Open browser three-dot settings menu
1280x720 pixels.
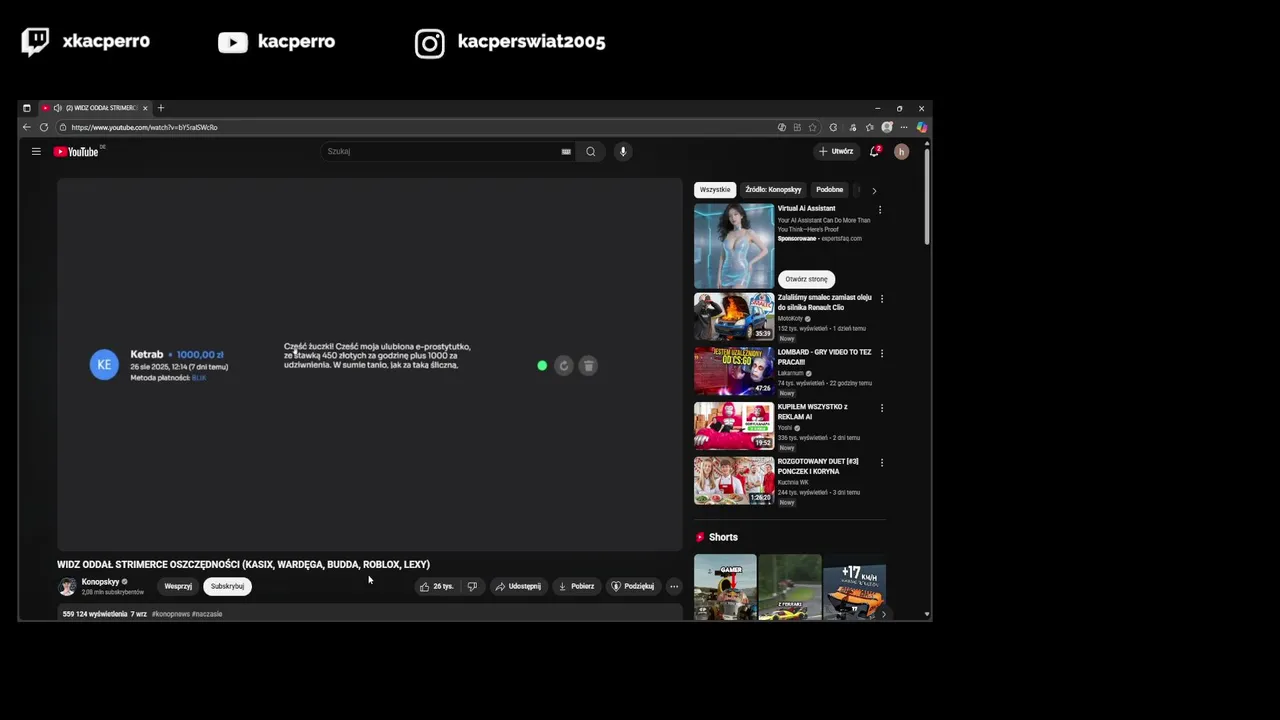(904, 127)
